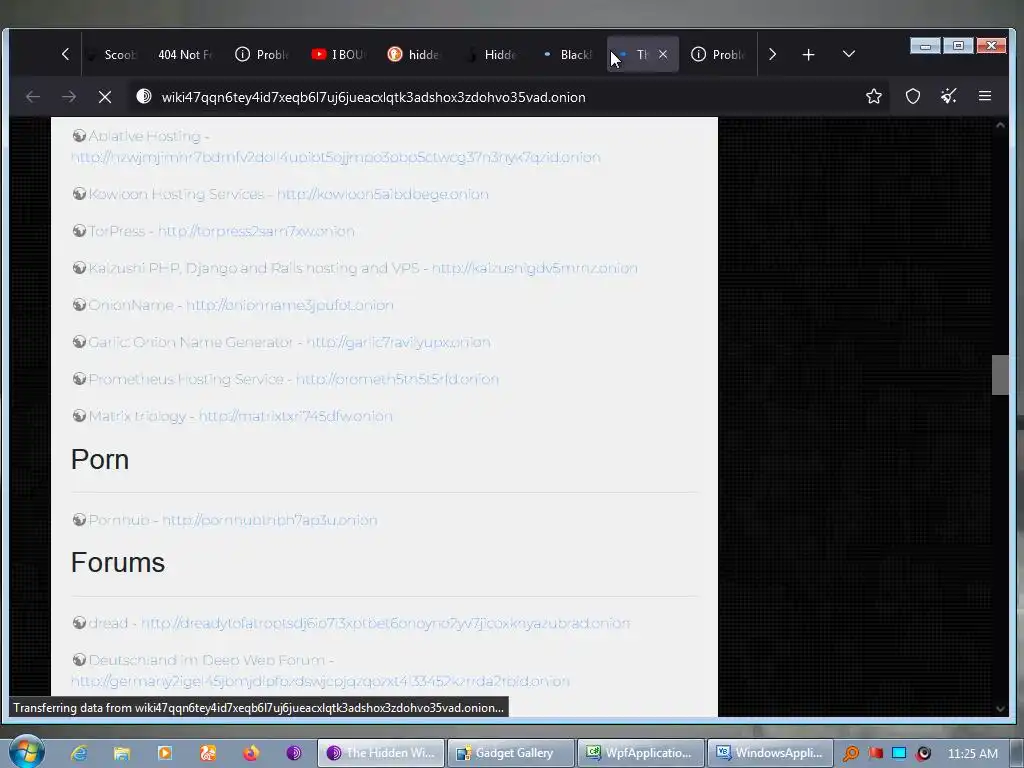Expand the list all tabs chevron

click(848, 54)
